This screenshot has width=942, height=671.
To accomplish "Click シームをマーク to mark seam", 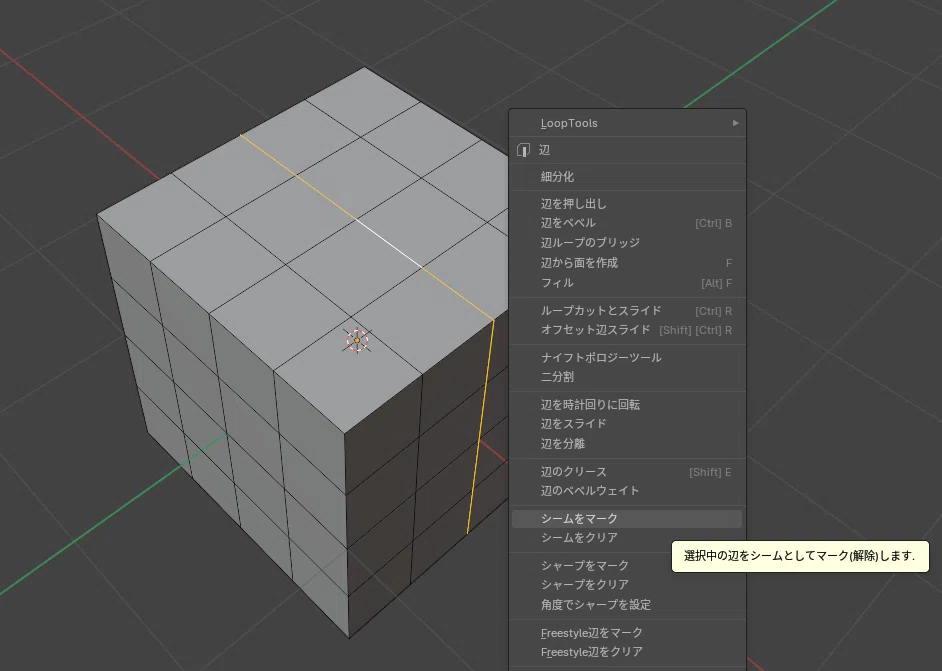I will tap(627, 518).
